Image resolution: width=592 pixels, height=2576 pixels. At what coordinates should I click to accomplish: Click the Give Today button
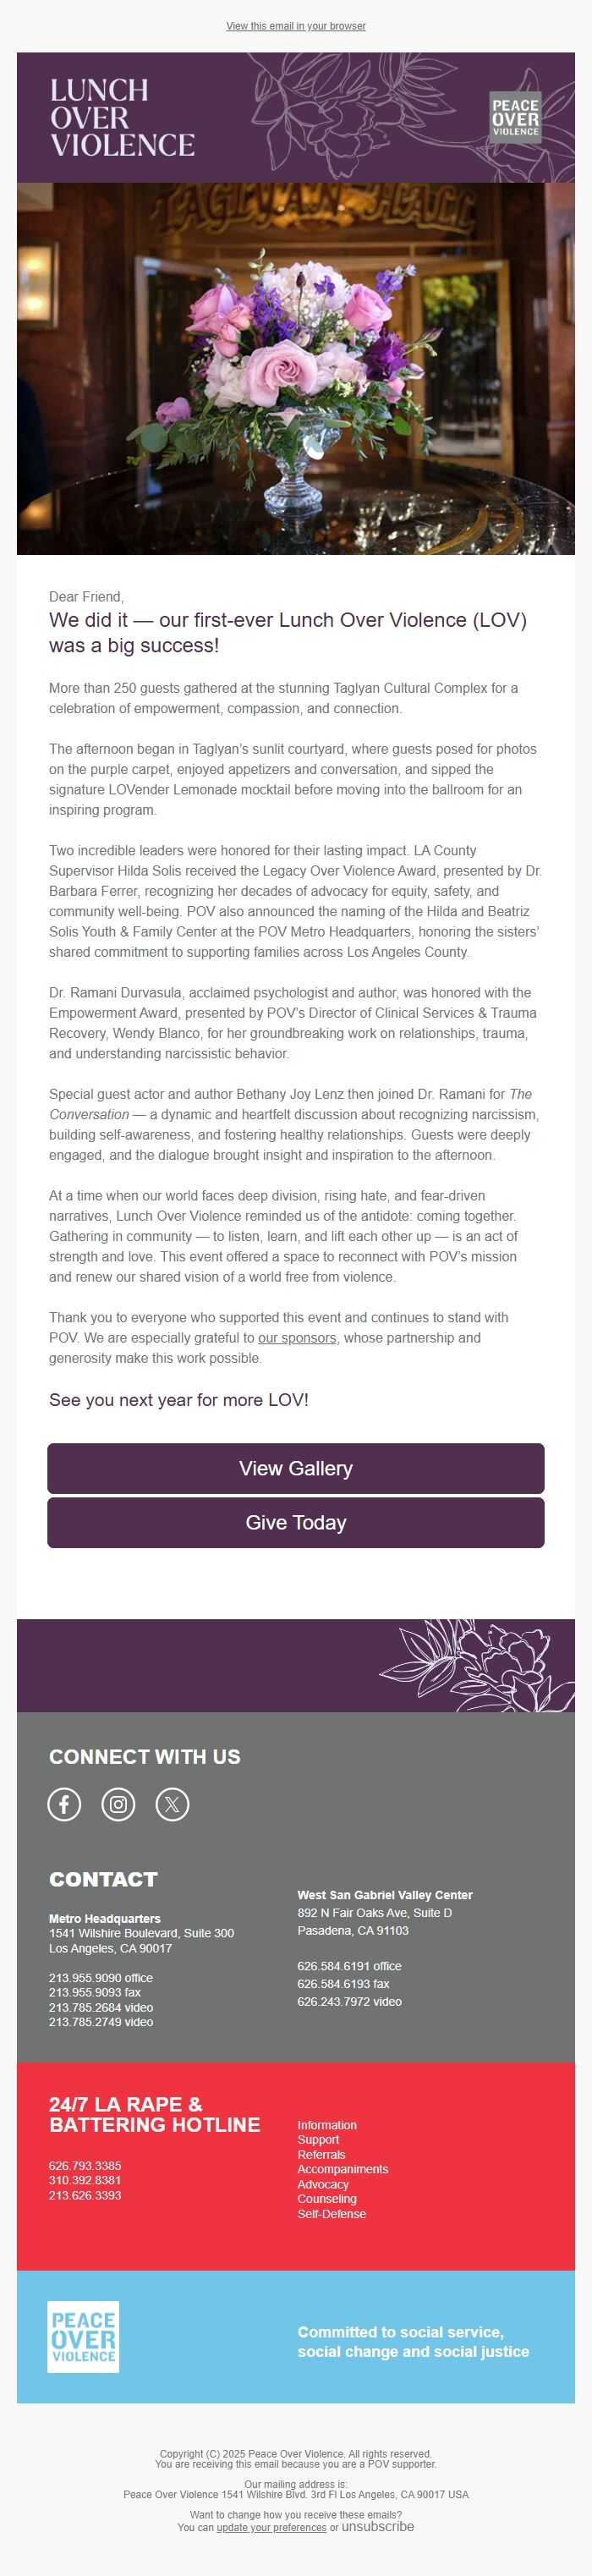coord(295,1523)
